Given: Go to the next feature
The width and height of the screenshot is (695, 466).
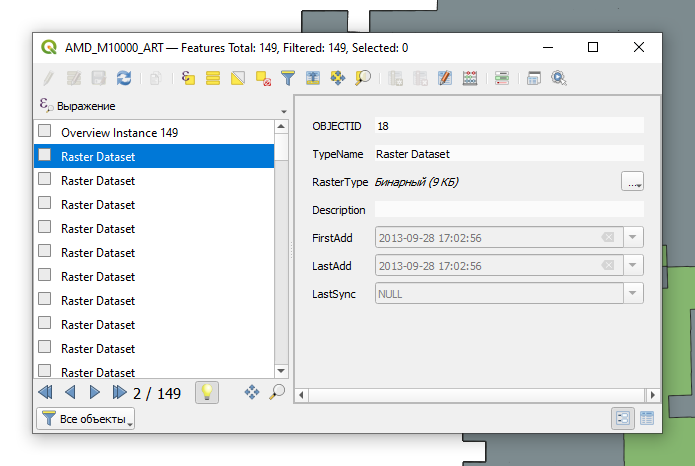Looking at the screenshot, I should [x=94, y=392].
